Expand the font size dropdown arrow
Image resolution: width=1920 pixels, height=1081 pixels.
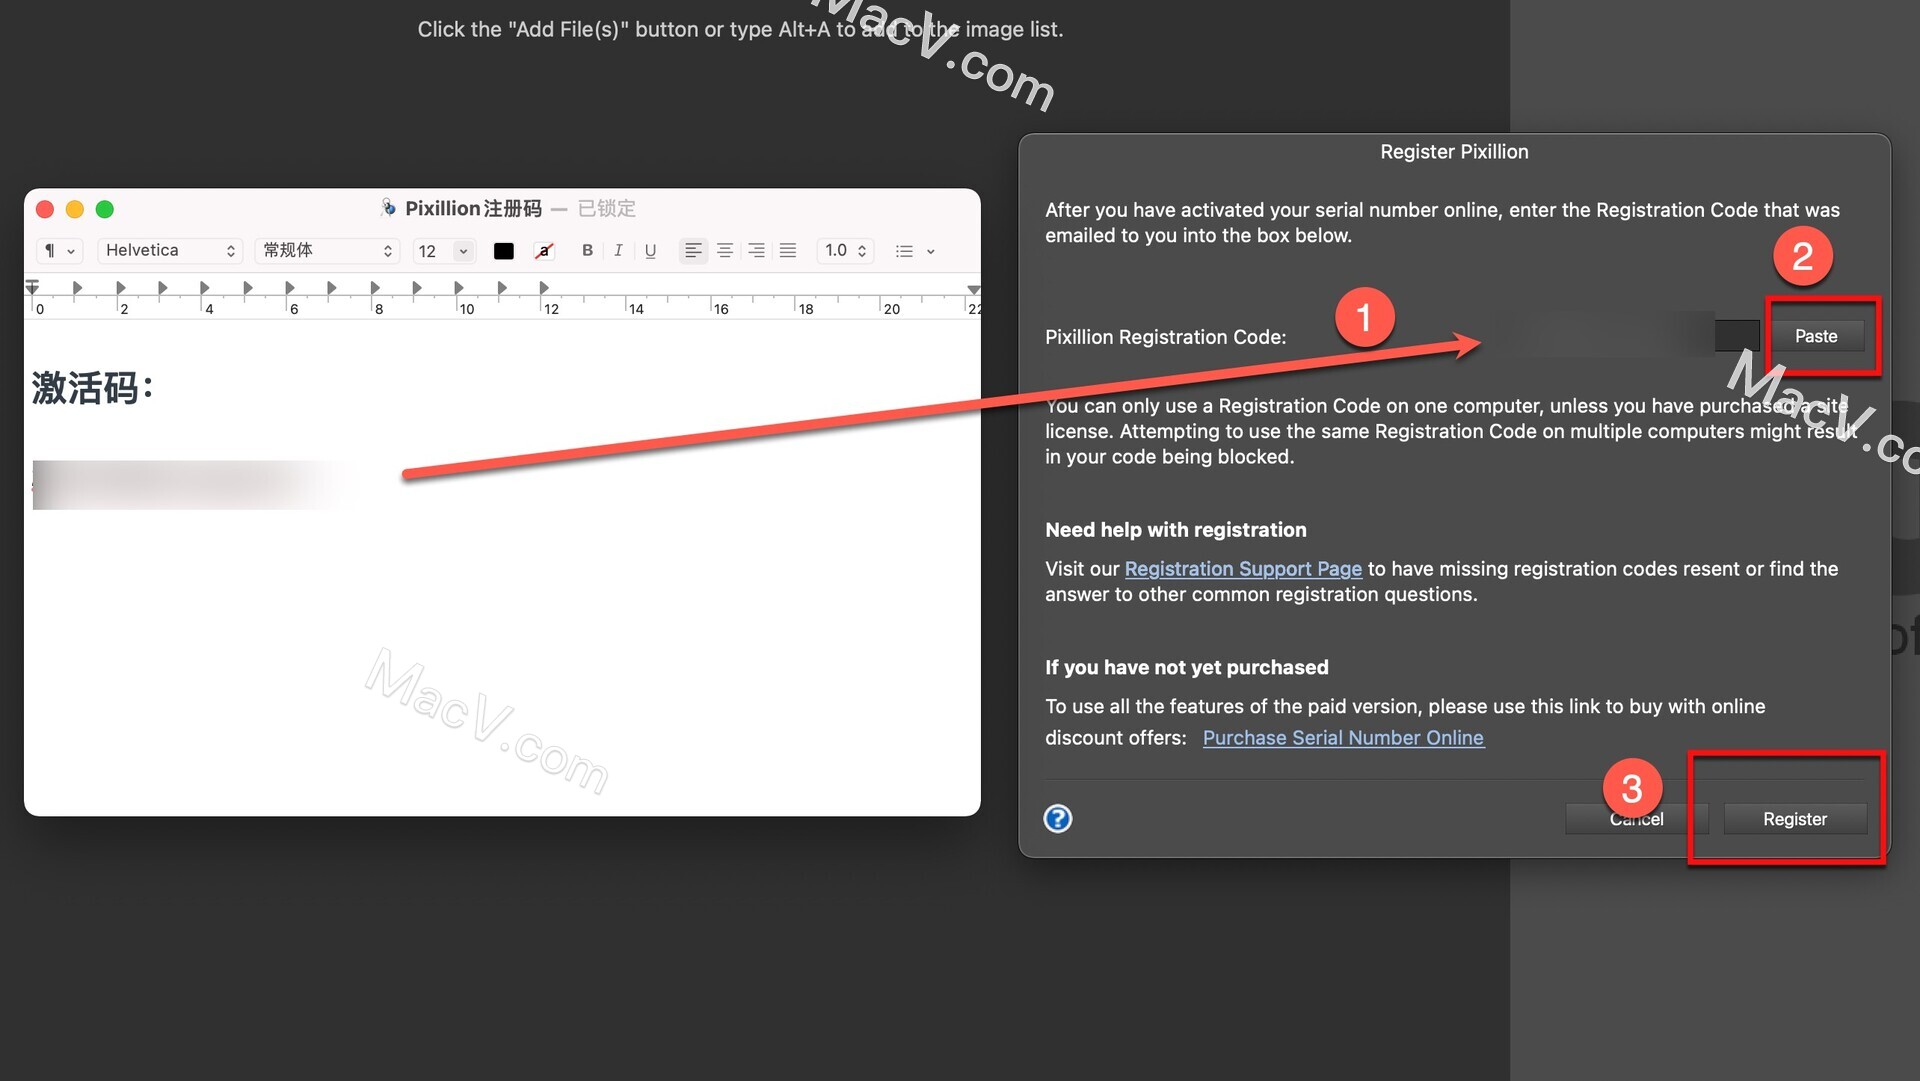[x=463, y=251]
